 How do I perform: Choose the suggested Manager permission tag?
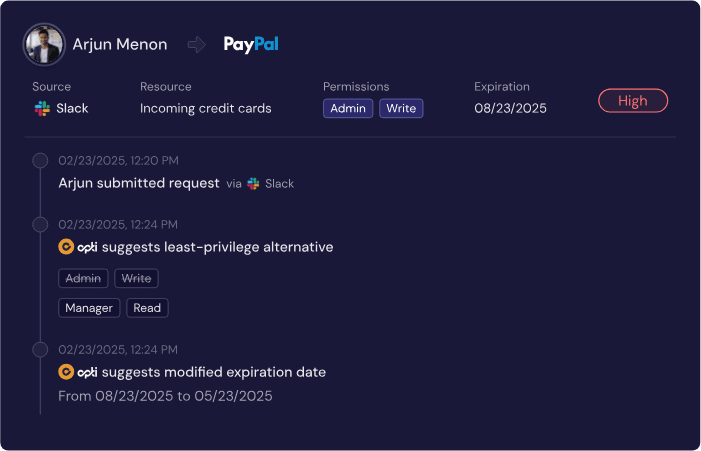coord(89,308)
